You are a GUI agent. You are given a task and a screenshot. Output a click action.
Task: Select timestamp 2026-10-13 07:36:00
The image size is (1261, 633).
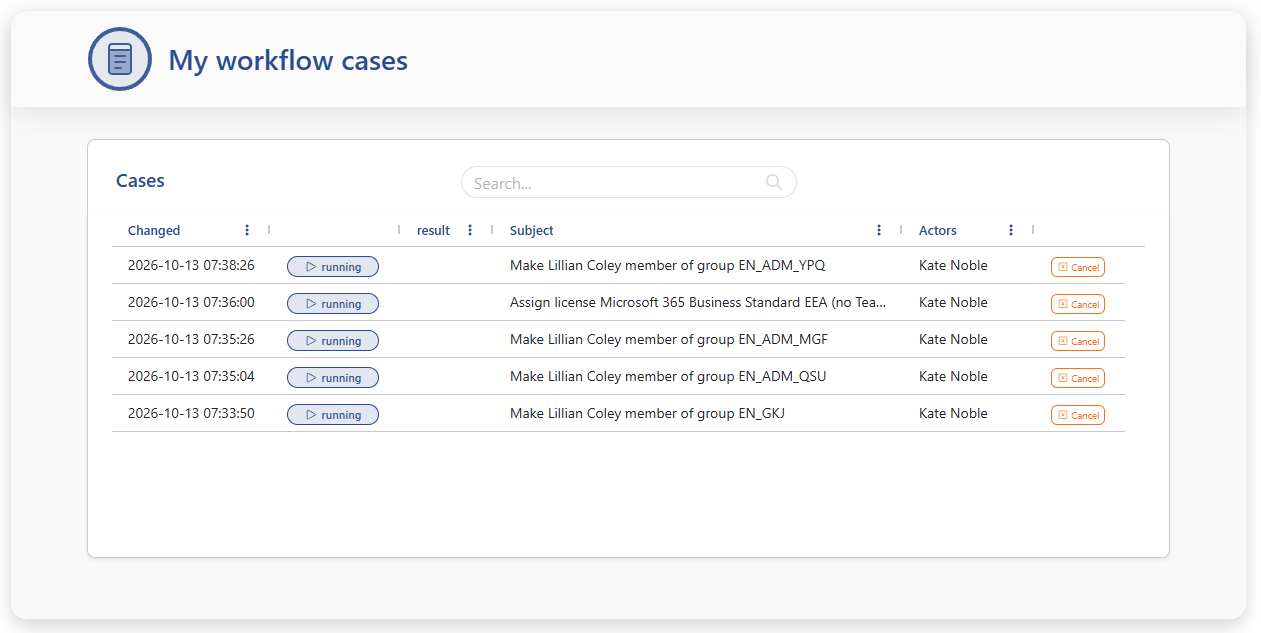coord(191,302)
